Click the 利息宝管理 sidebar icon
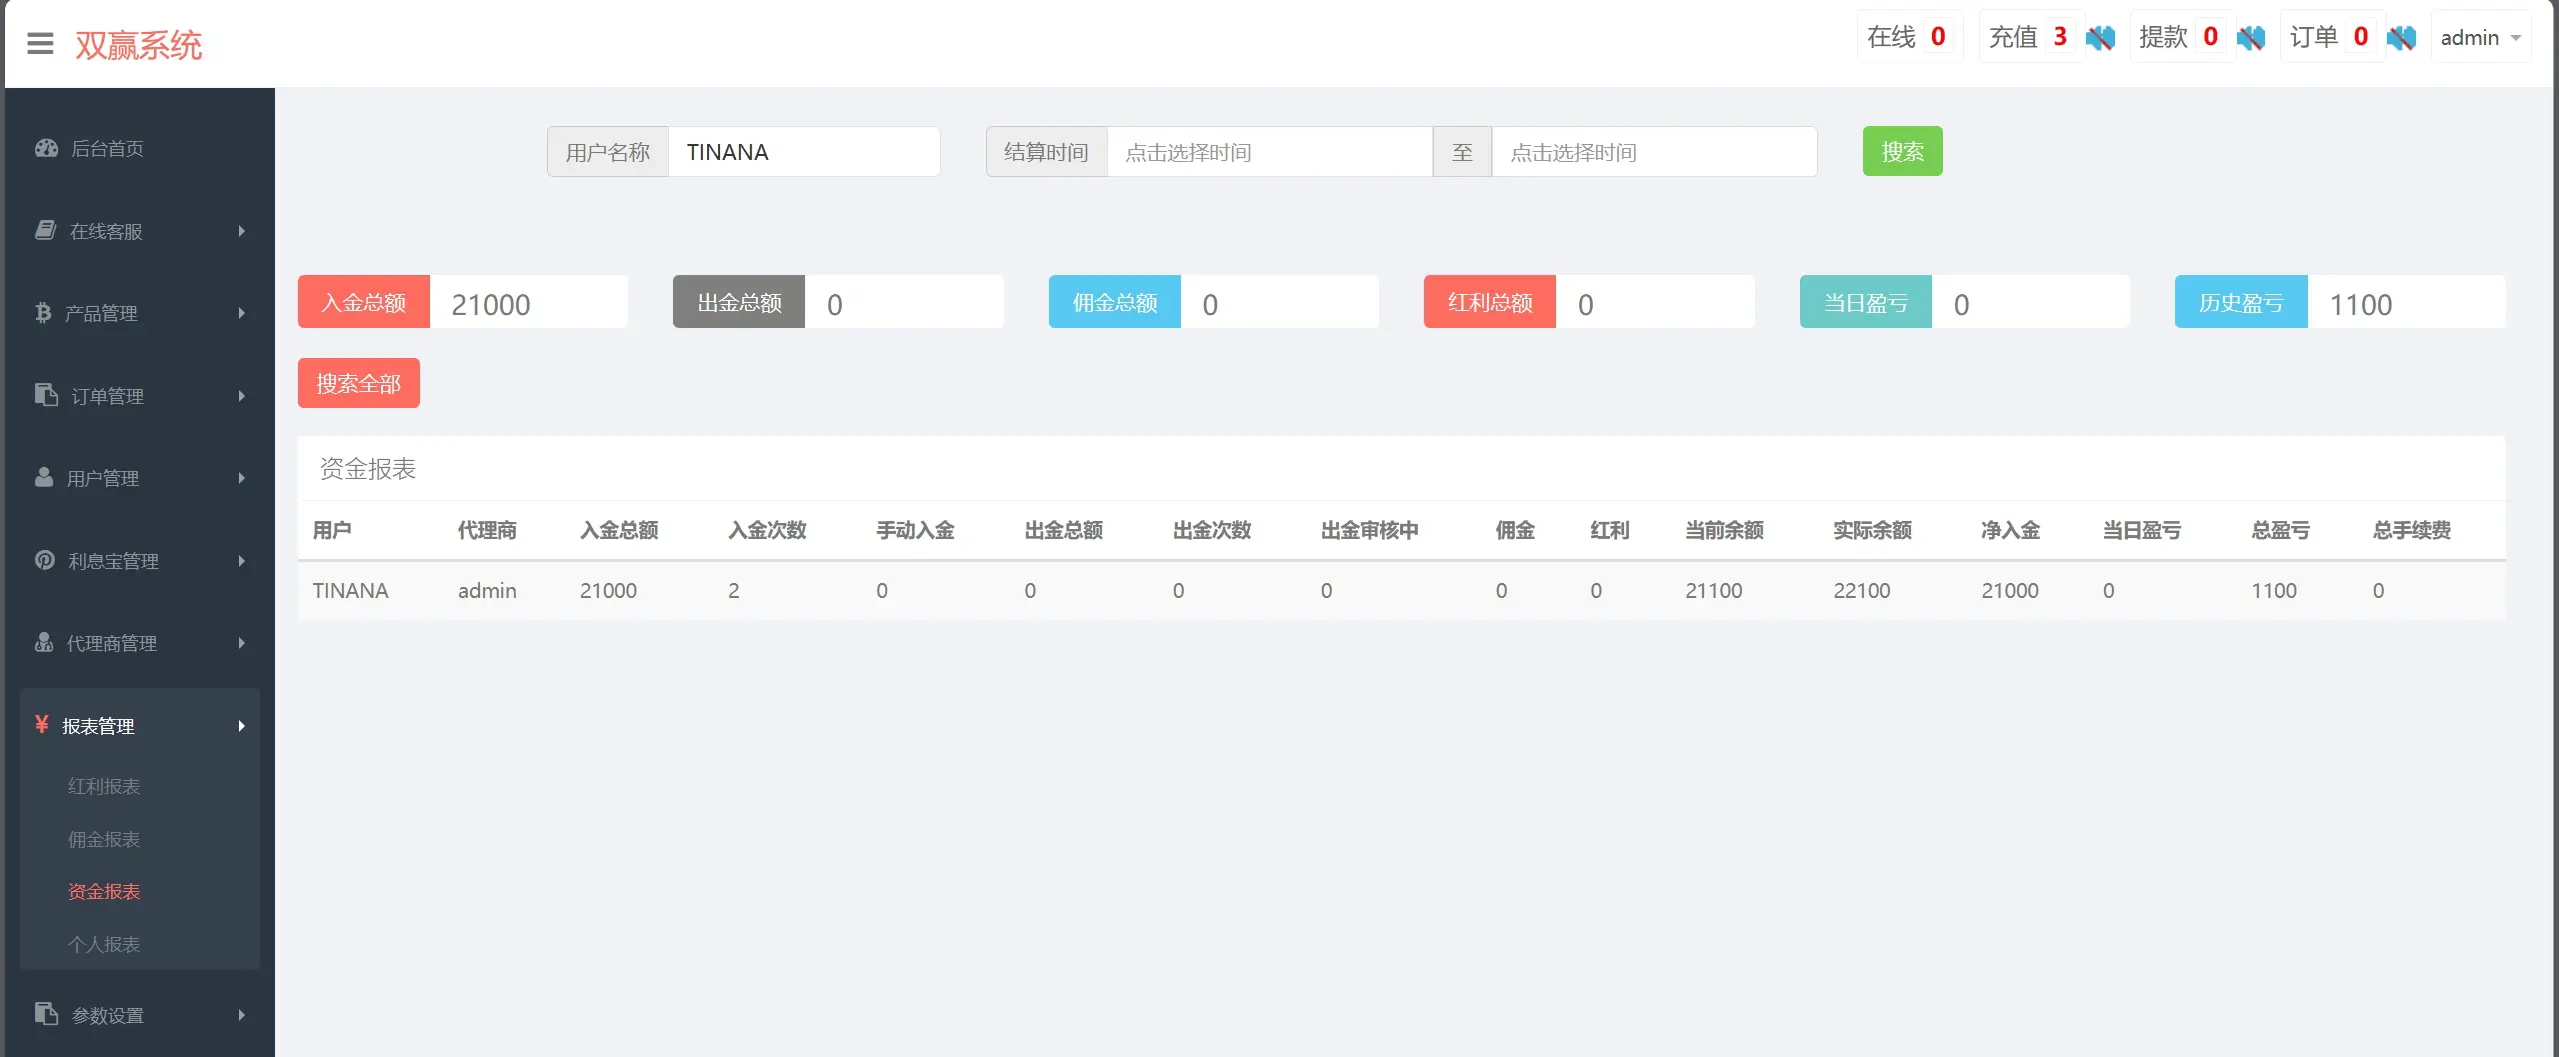 45,560
